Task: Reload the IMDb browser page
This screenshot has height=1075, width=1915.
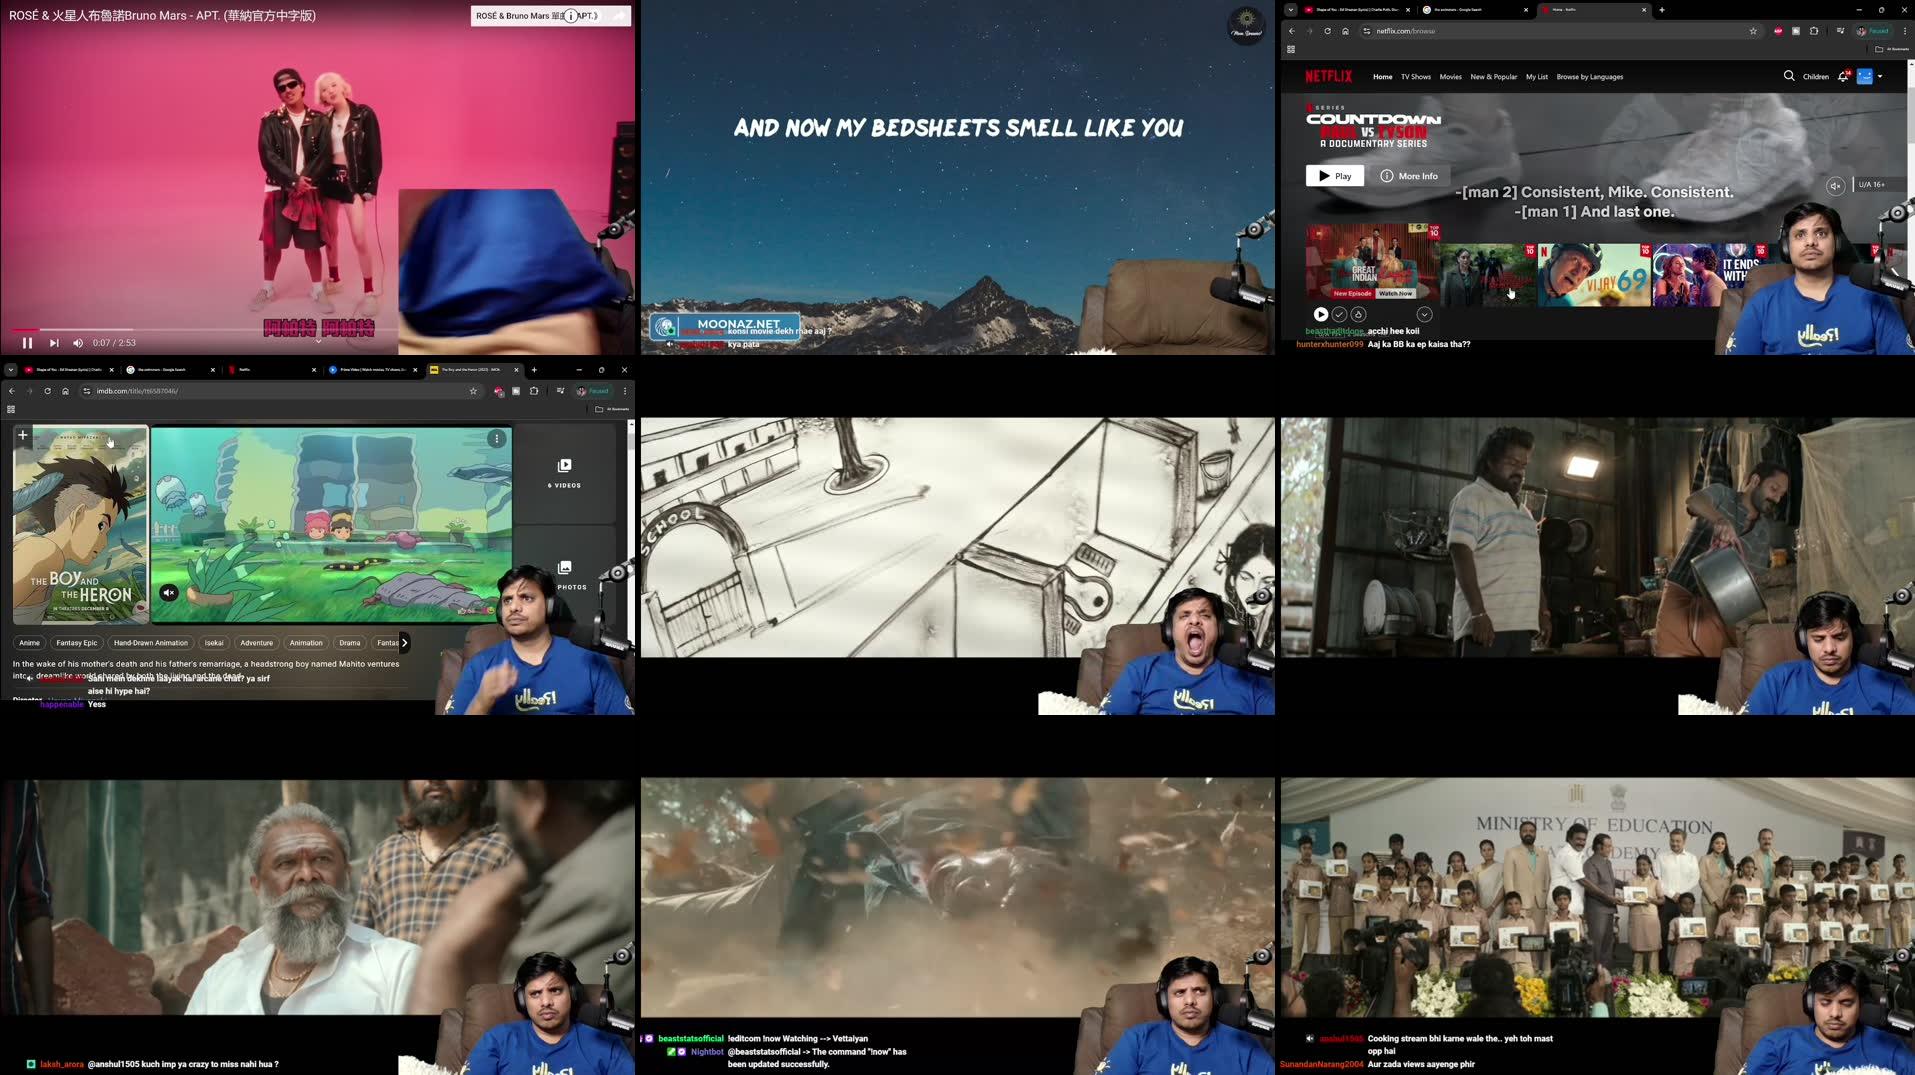Action: 47,391
